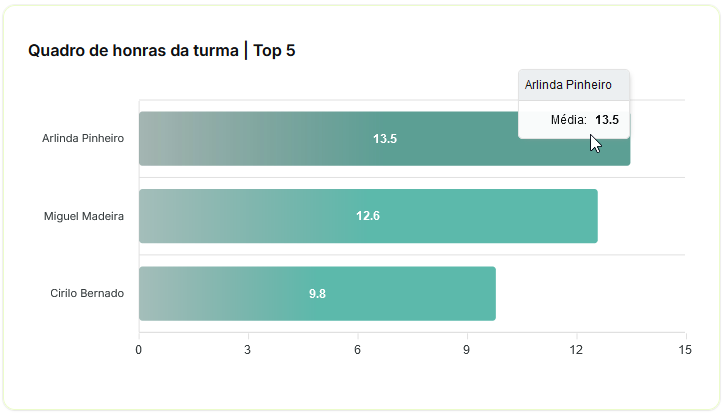Image resolution: width=727 pixels, height=415 pixels.
Task: Click the tooltip header Arlinda Pinheiro
Action: click(x=568, y=85)
